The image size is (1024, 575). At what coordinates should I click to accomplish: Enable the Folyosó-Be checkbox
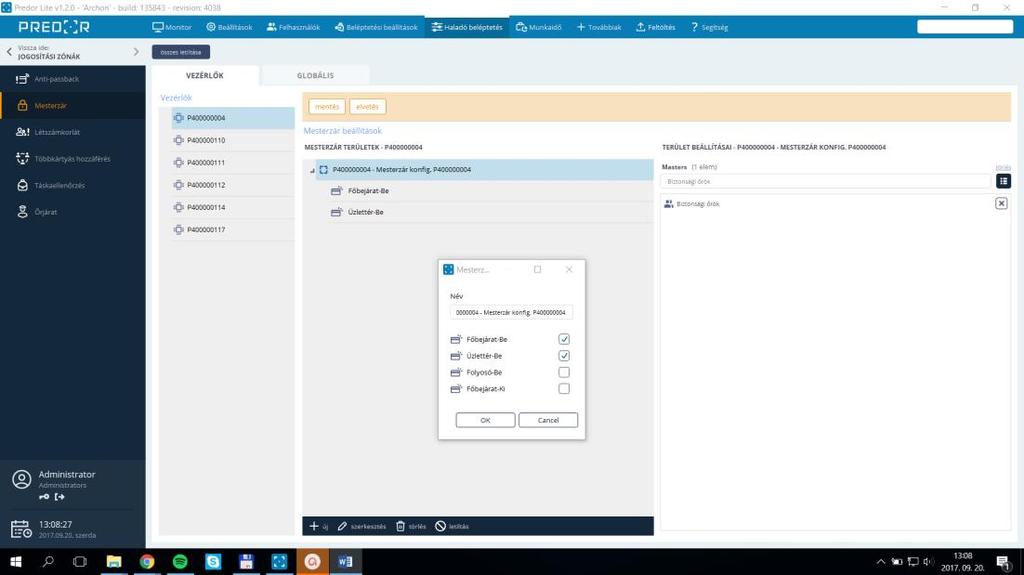(x=564, y=372)
